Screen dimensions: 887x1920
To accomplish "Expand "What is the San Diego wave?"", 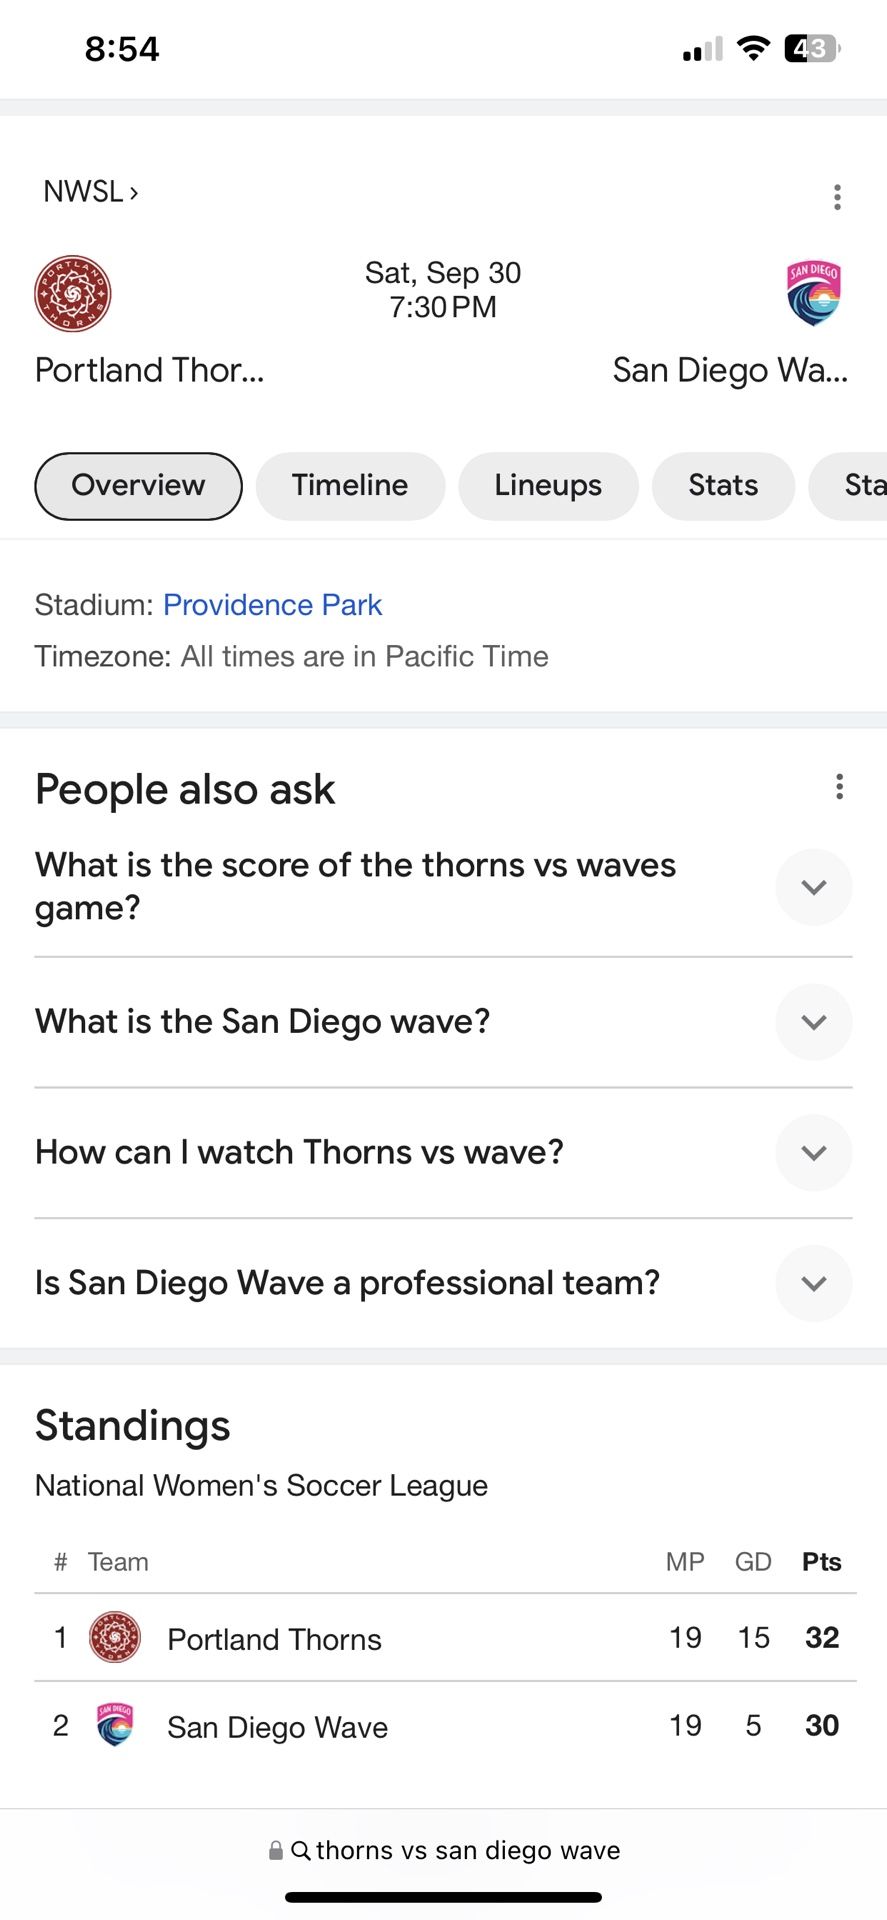I will 813,1022.
